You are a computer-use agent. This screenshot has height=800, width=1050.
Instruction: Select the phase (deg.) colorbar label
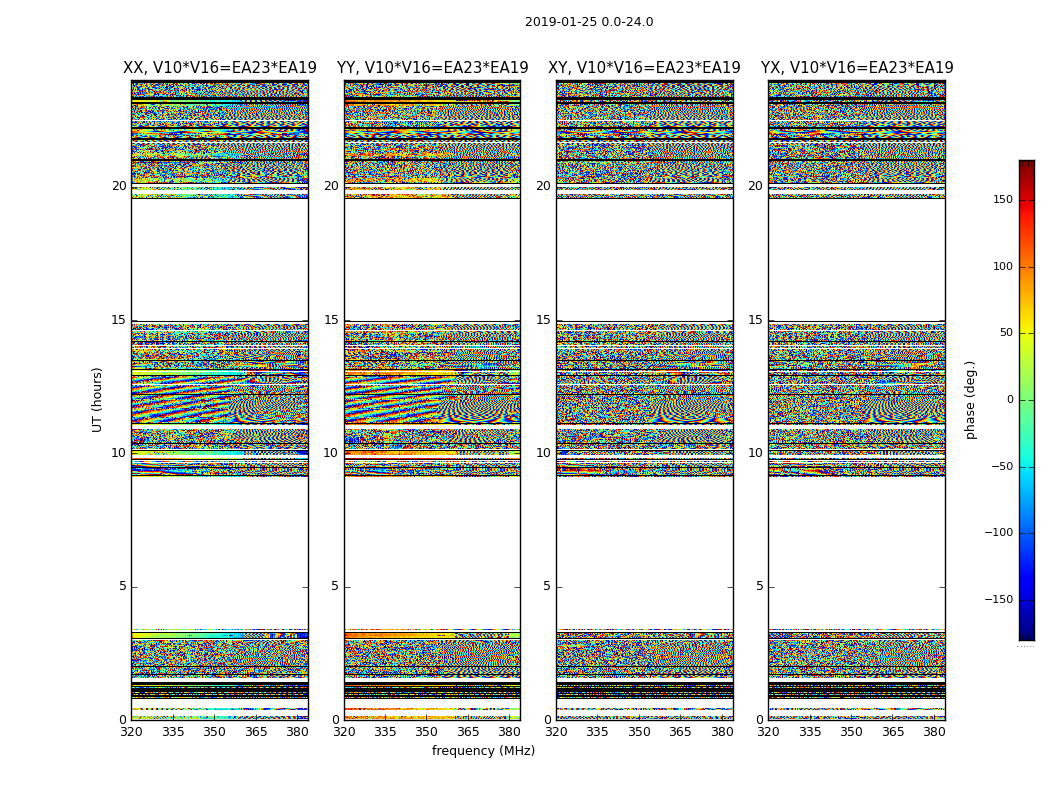[970, 399]
